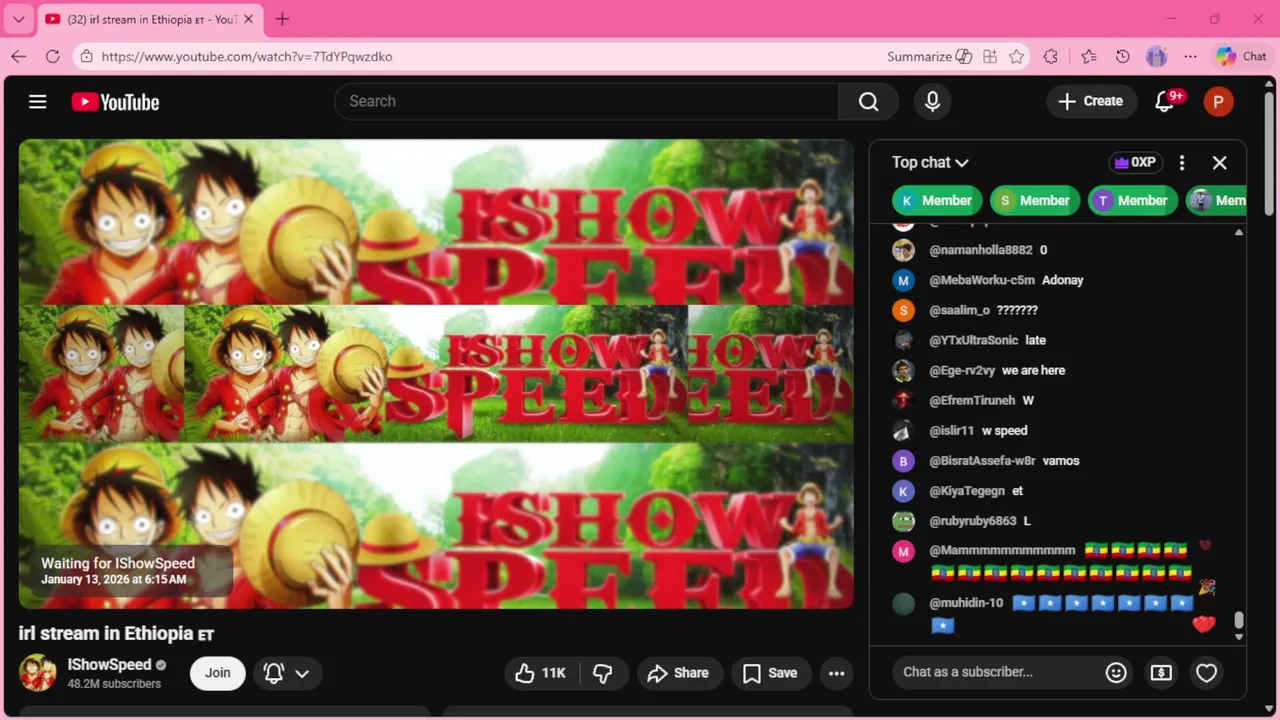Open browser favorites list
This screenshot has height=720, width=1280.
(x=1089, y=57)
